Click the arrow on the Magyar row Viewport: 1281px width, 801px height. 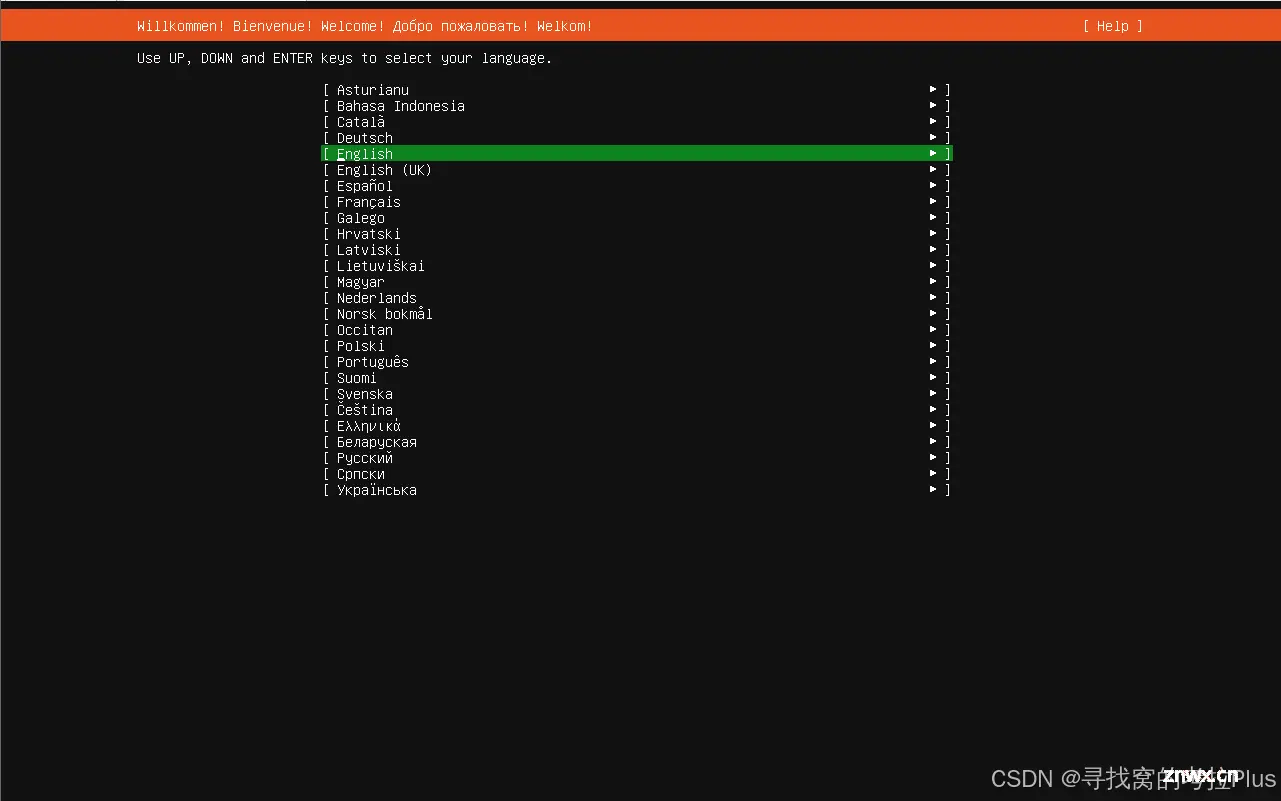coord(933,282)
